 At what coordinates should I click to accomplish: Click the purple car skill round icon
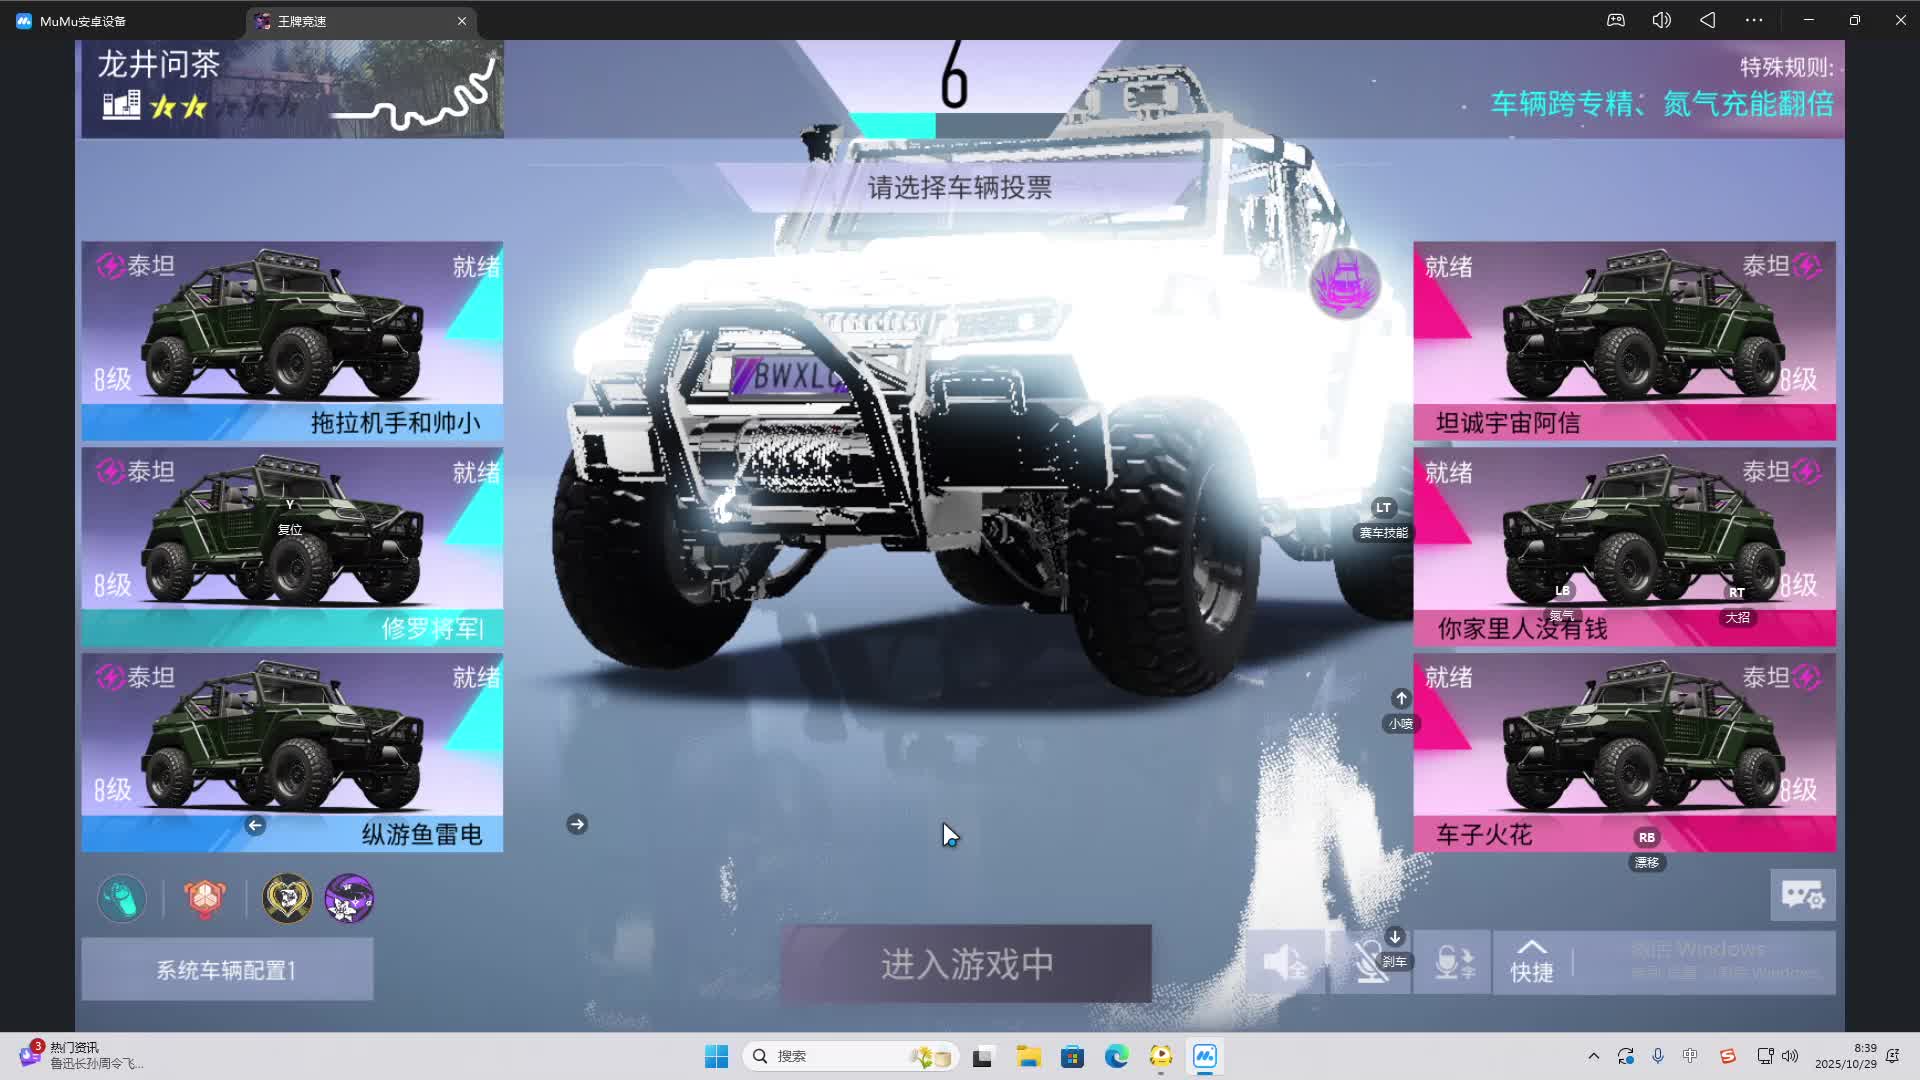(x=1345, y=283)
